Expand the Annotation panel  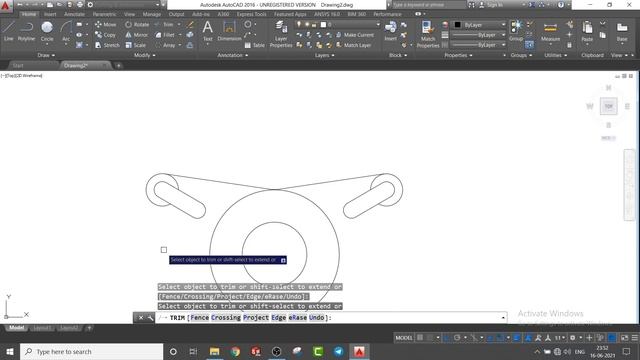tap(233, 55)
